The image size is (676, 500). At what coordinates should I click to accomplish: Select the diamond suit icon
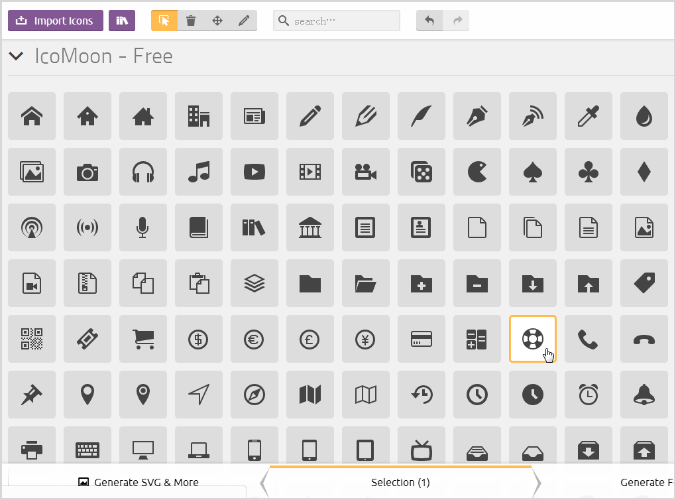(644, 172)
